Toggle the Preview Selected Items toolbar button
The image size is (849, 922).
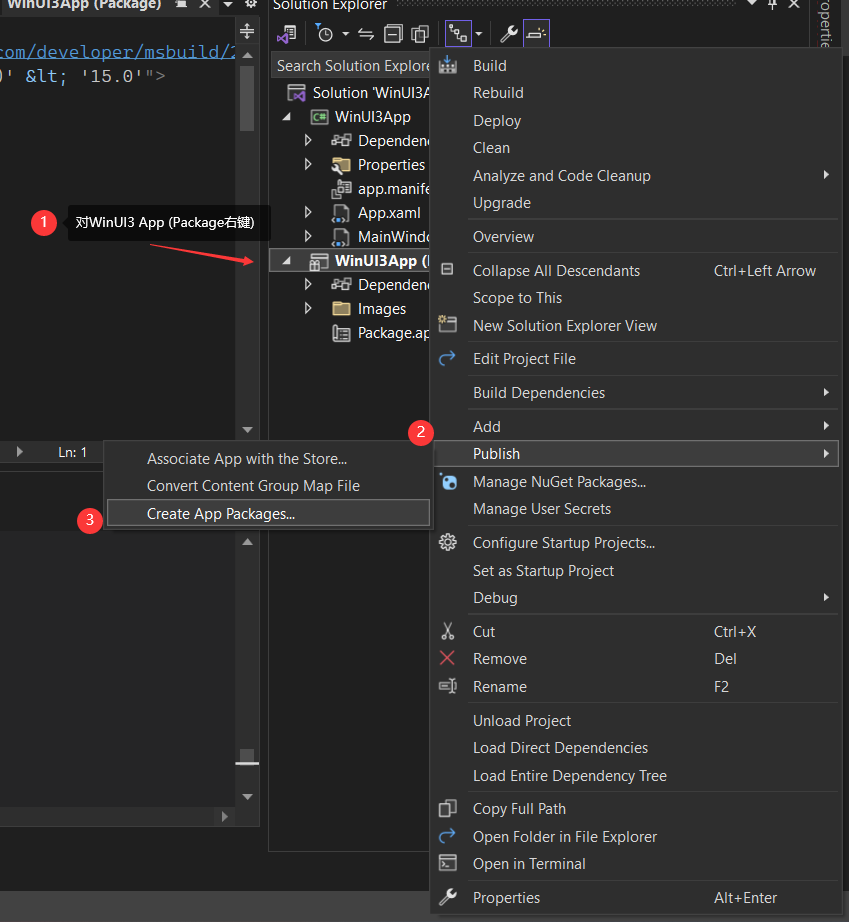pos(421,33)
